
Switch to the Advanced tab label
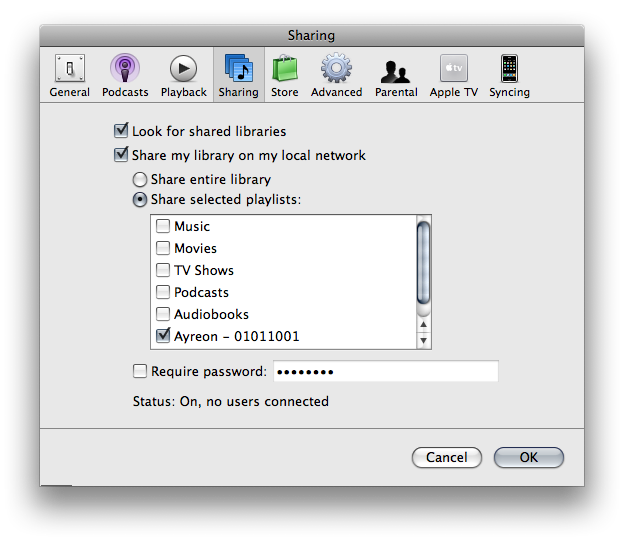click(336, 92)
